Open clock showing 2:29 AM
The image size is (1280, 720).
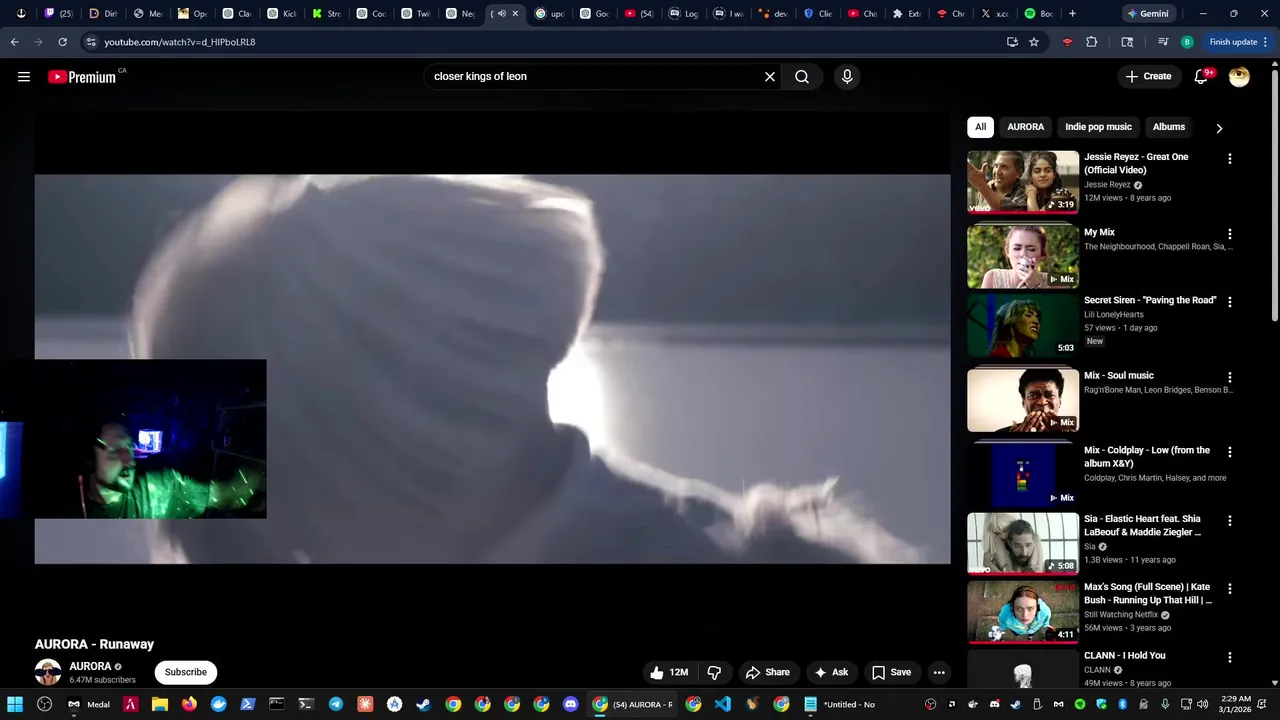(x=1236, y=704)
